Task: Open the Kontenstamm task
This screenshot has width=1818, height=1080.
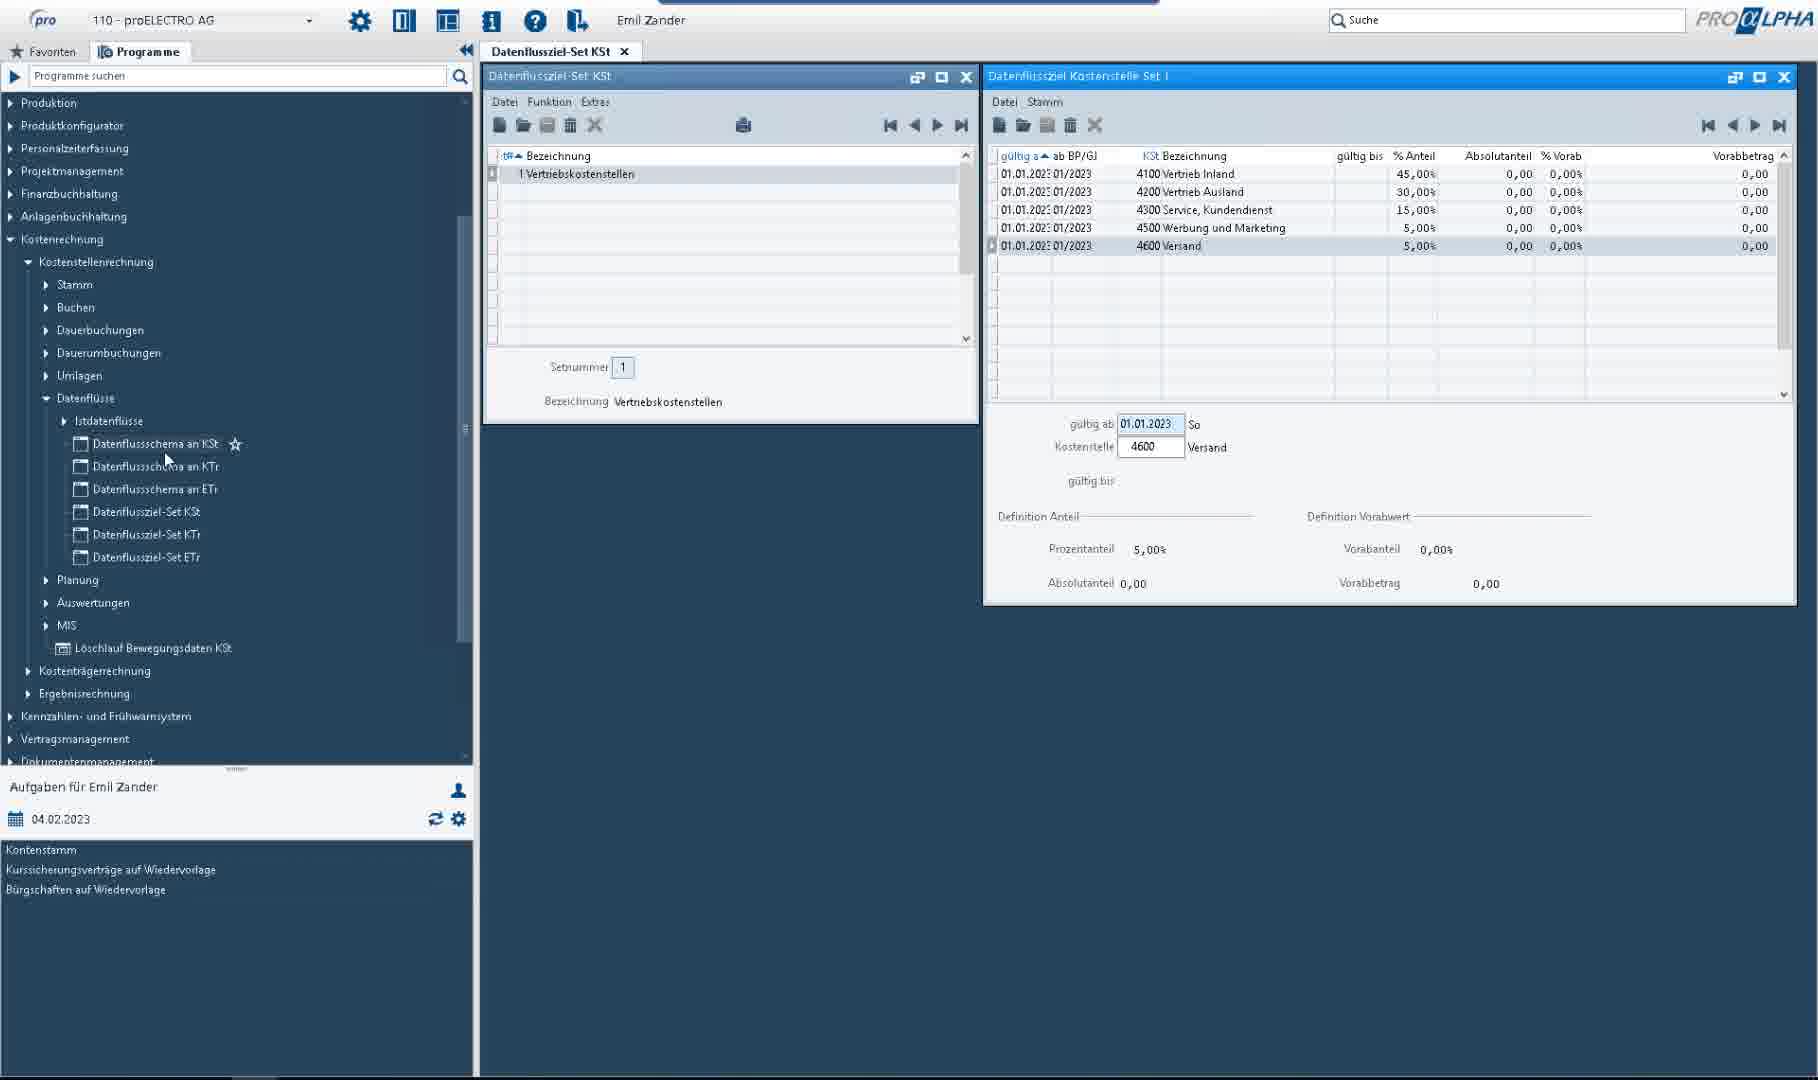Action: click(x=41, y=850)
